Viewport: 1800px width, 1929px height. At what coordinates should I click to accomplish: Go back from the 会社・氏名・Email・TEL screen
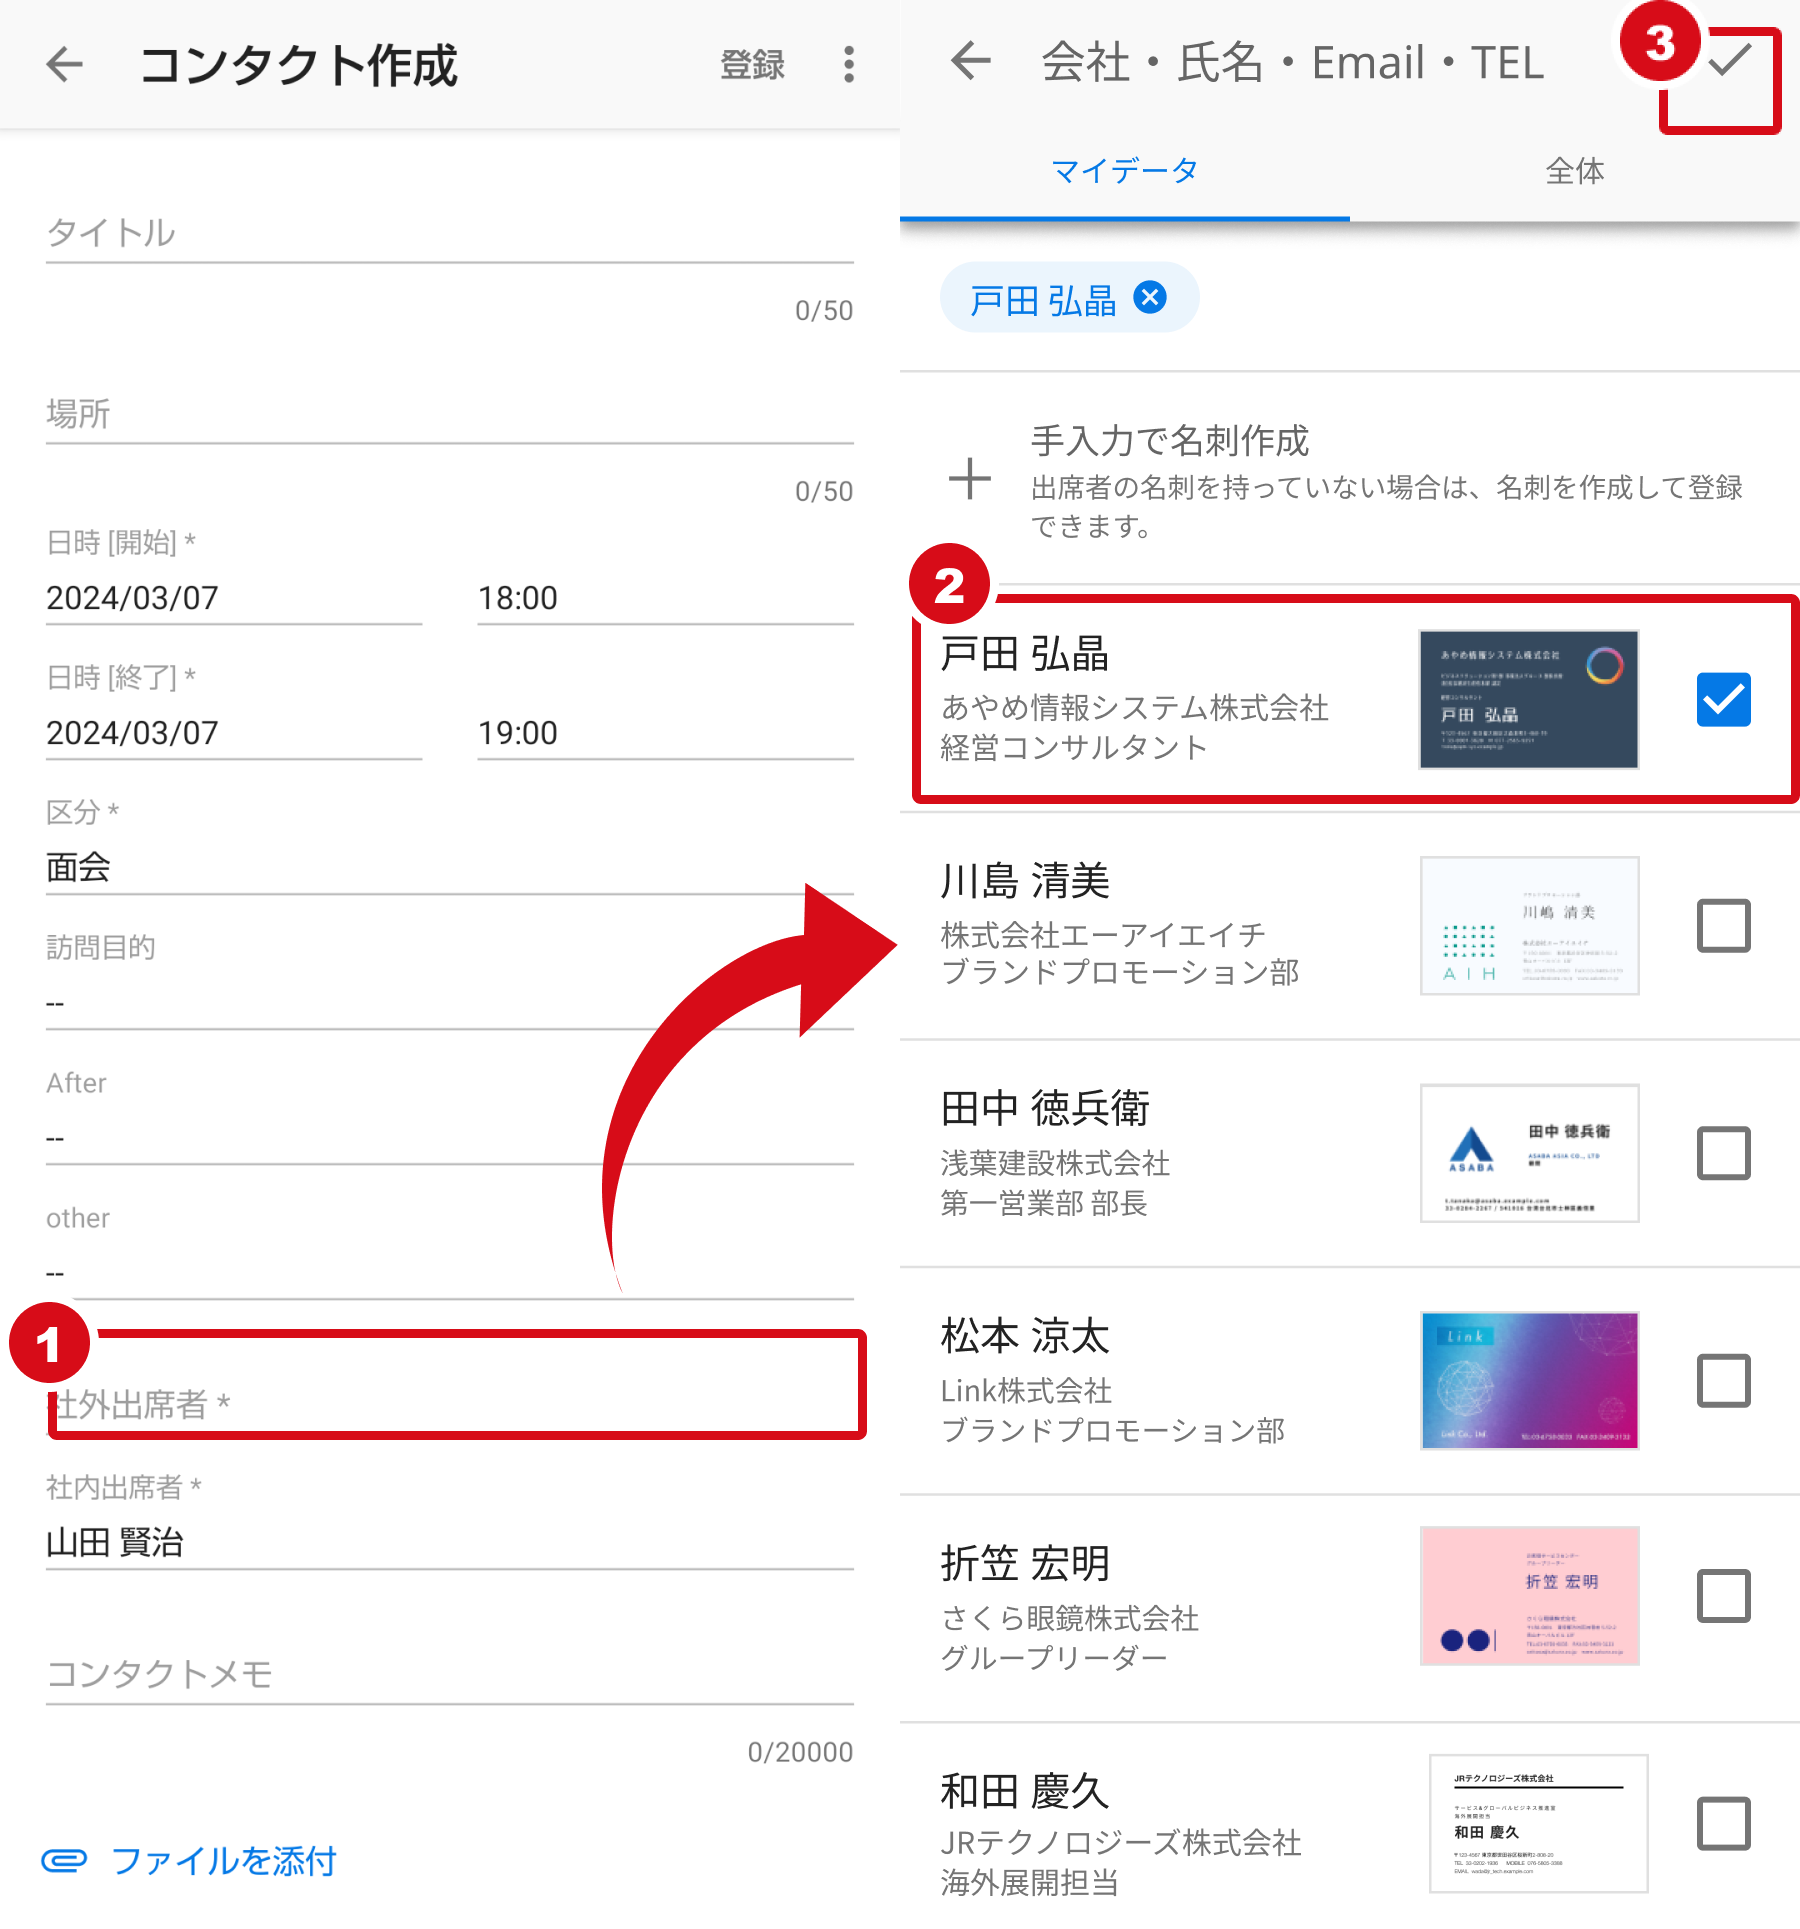[x=970, y=62]
